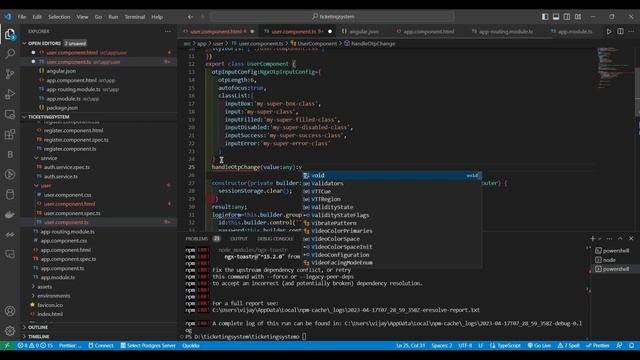Select the void autocomplete suggestion

(392, 176)
